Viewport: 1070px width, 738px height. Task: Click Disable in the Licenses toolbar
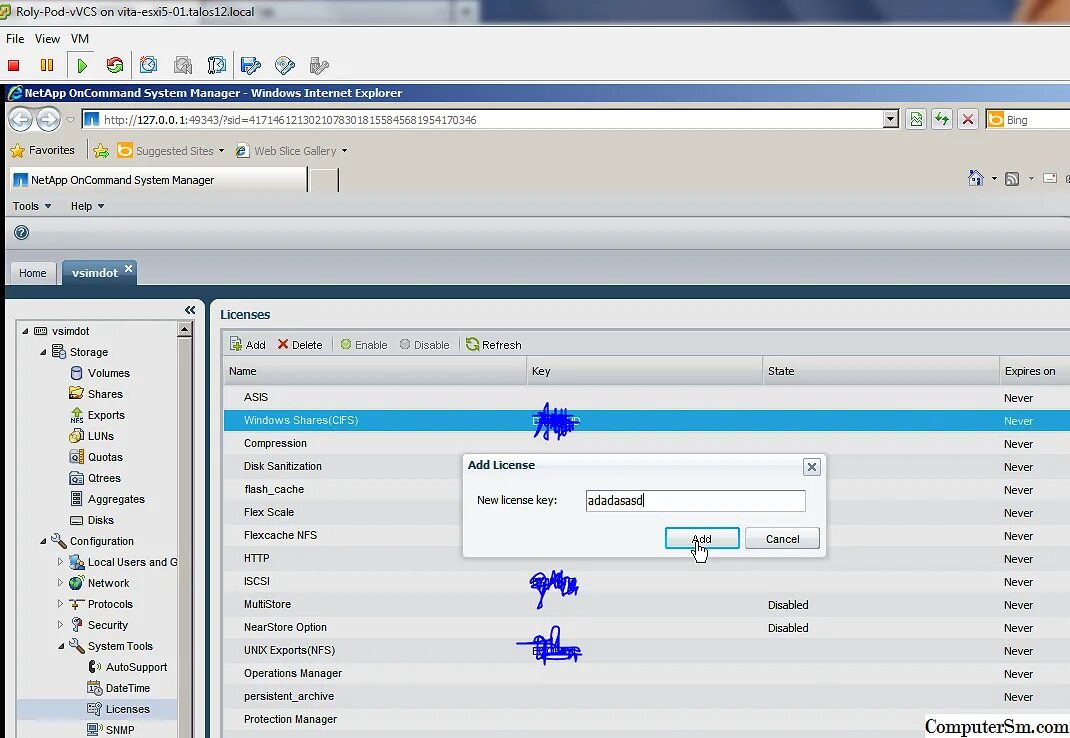point(424,345)
